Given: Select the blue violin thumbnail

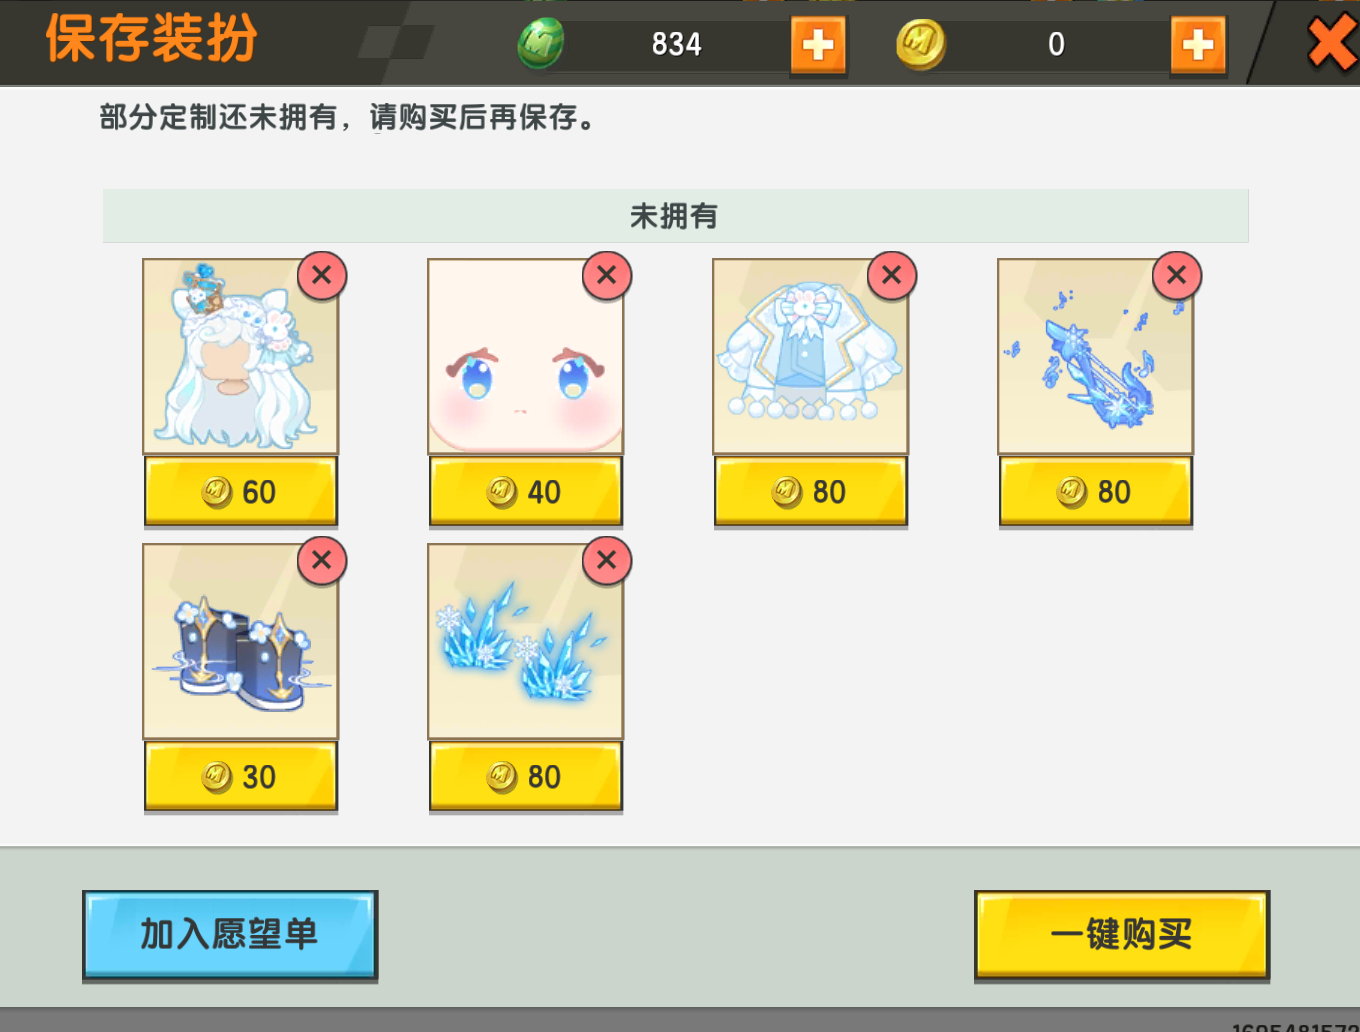Looking at the screenshot, I should (x=1095, y=357).
